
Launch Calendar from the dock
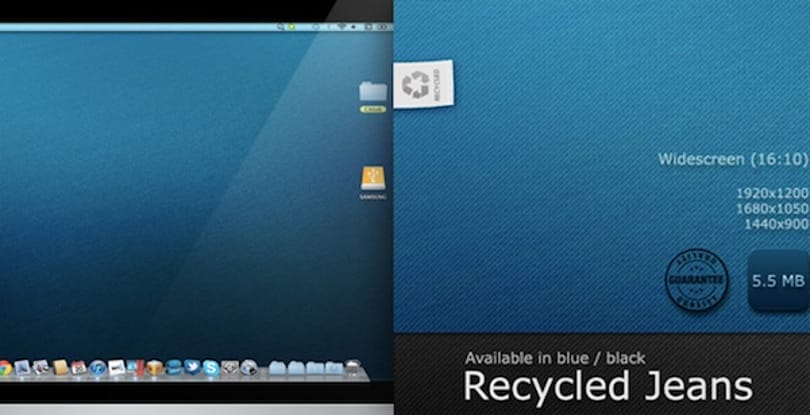click(x=79, y=368)
